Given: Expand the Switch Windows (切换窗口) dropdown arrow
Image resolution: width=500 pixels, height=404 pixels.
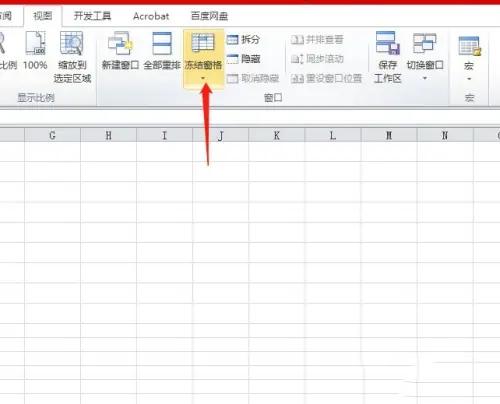Looking at the screenshot, I should 425,78.
